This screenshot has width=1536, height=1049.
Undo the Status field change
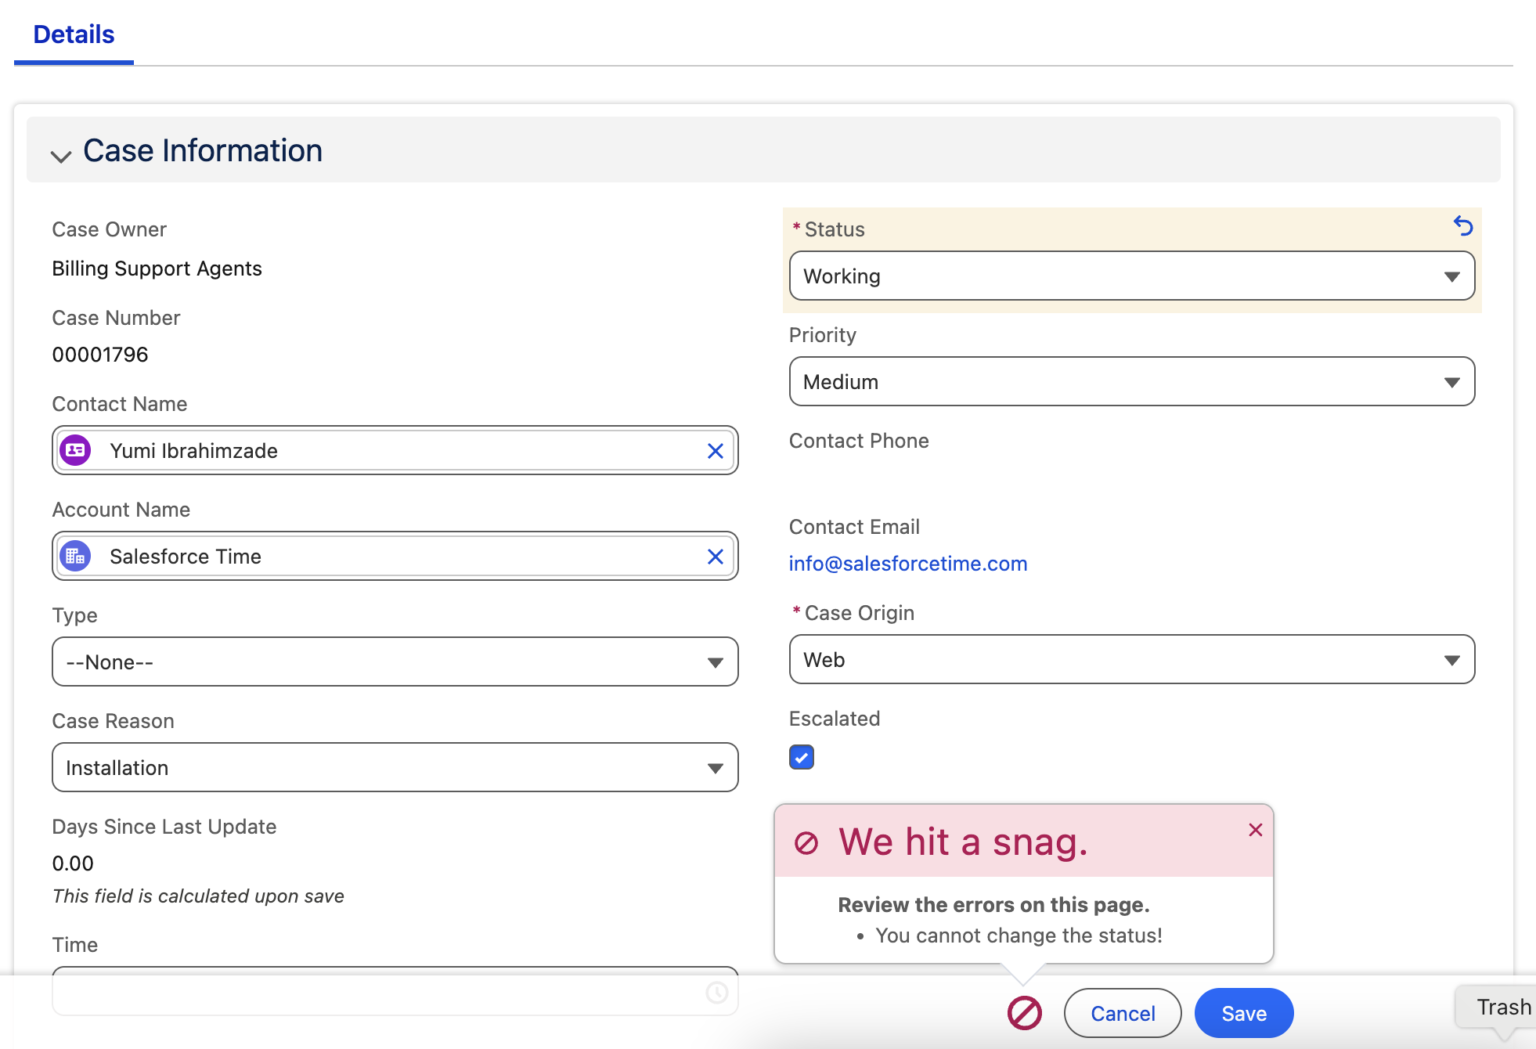(1463, 226)
